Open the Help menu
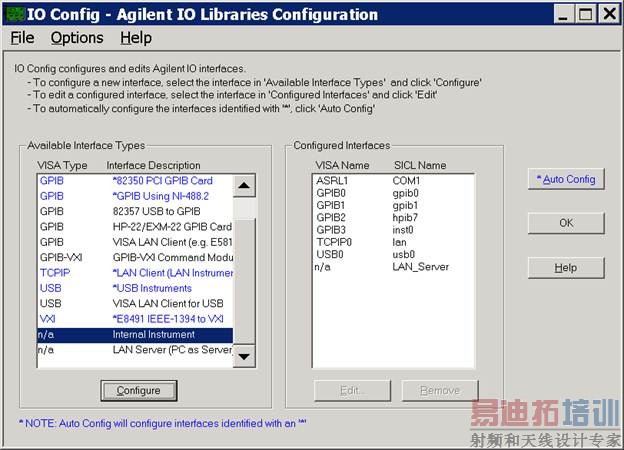 [x=136, y=38]
